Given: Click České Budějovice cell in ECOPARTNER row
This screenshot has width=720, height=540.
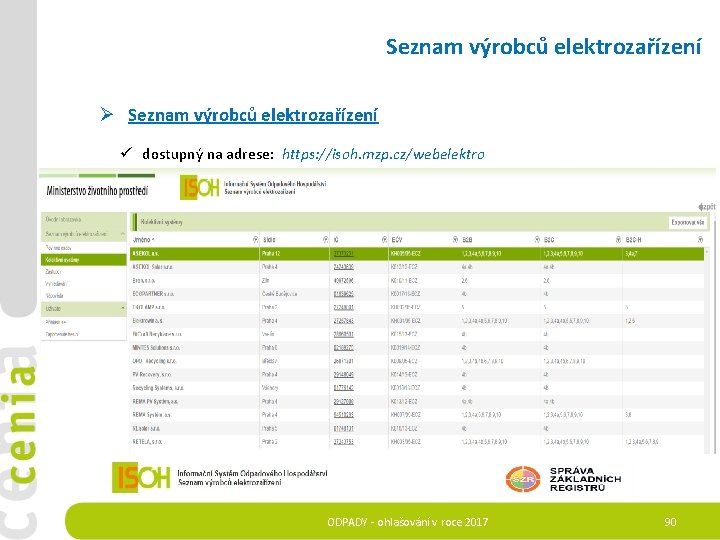Looking at the screenshot, I should click(279, 294).
